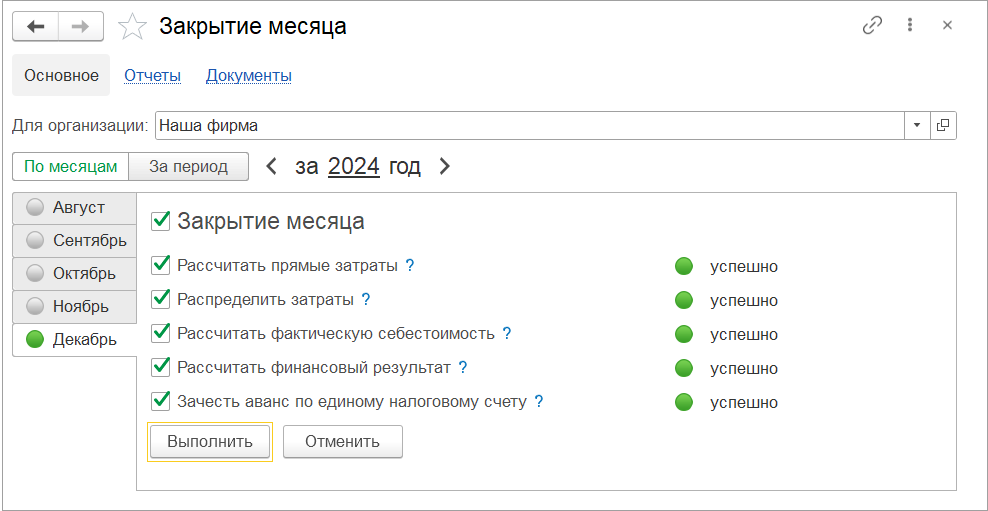This screenshot has height=511, width=988.
Task: Disable Зачесть аванс по единому налоговому счету
Action: pyautogui.click(x=160, y=401)
